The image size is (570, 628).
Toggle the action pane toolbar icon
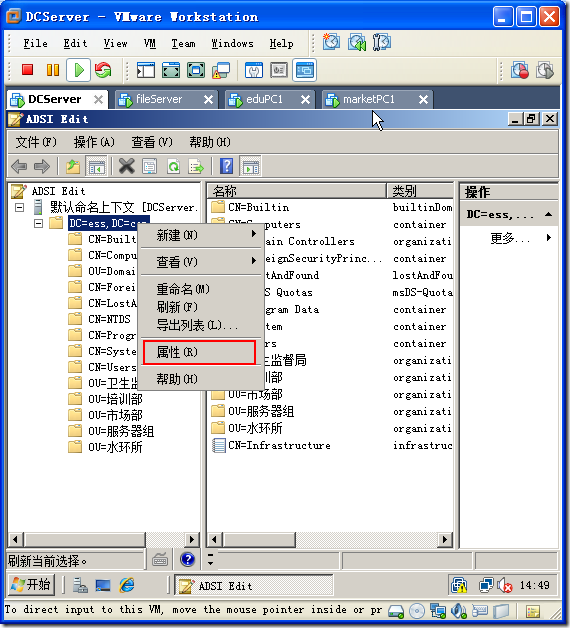[x=250, y=166]
